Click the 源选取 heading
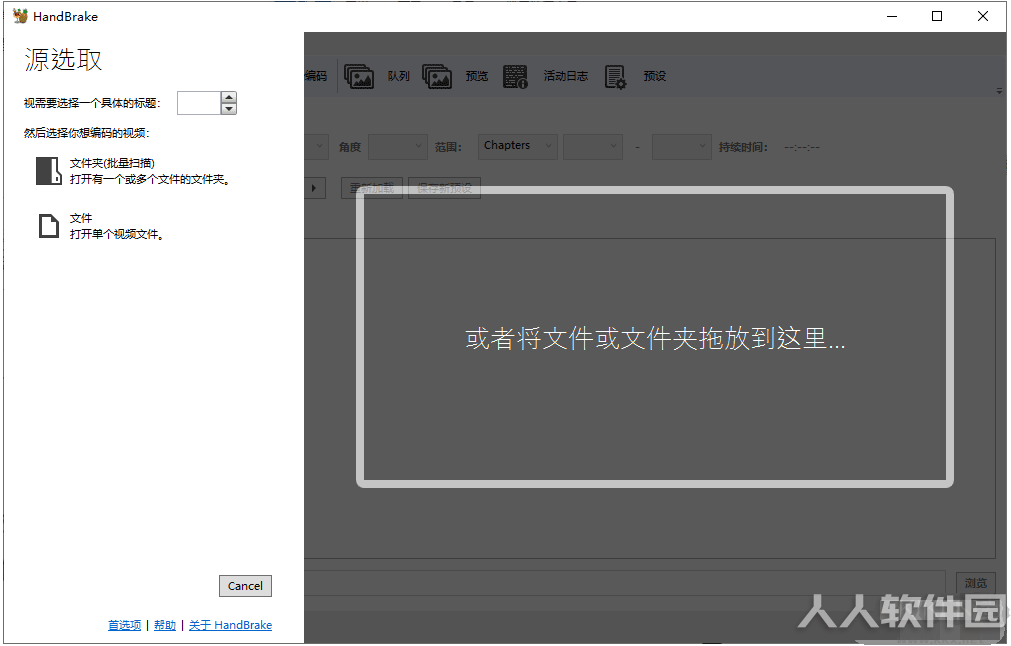The width and height of the screenshot is (1011, 646). tap(63, 59)
